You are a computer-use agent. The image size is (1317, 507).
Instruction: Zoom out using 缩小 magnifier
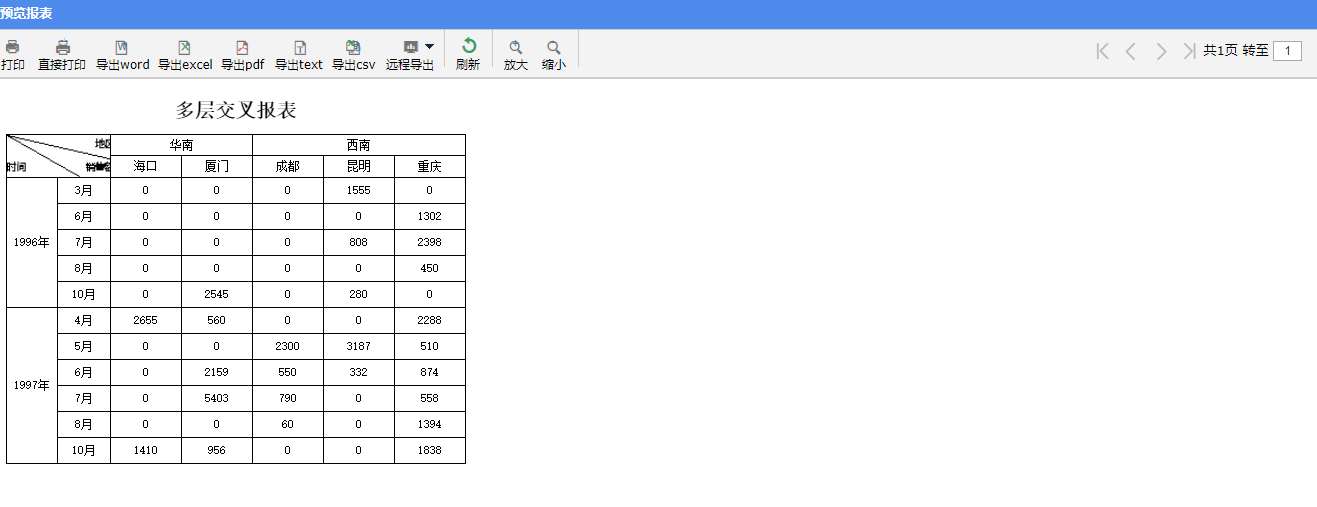(554, 47)
